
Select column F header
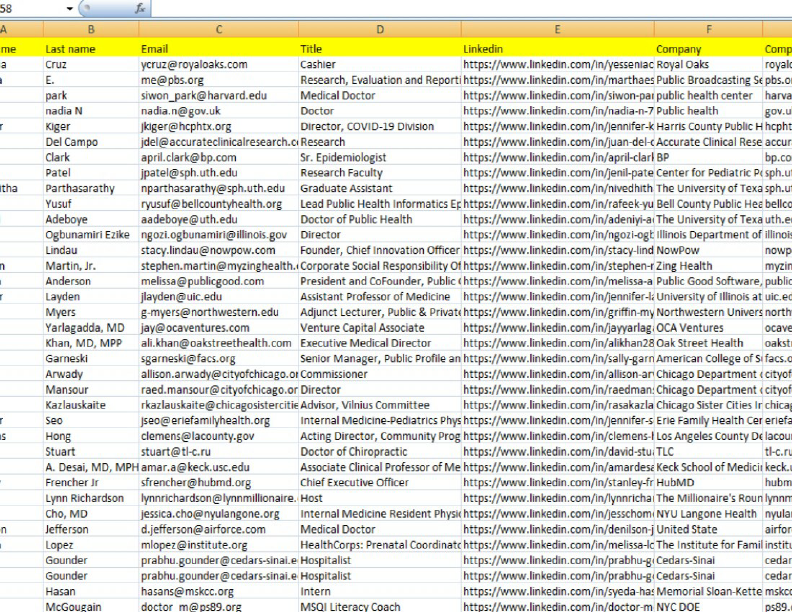(x=709, y=30)
